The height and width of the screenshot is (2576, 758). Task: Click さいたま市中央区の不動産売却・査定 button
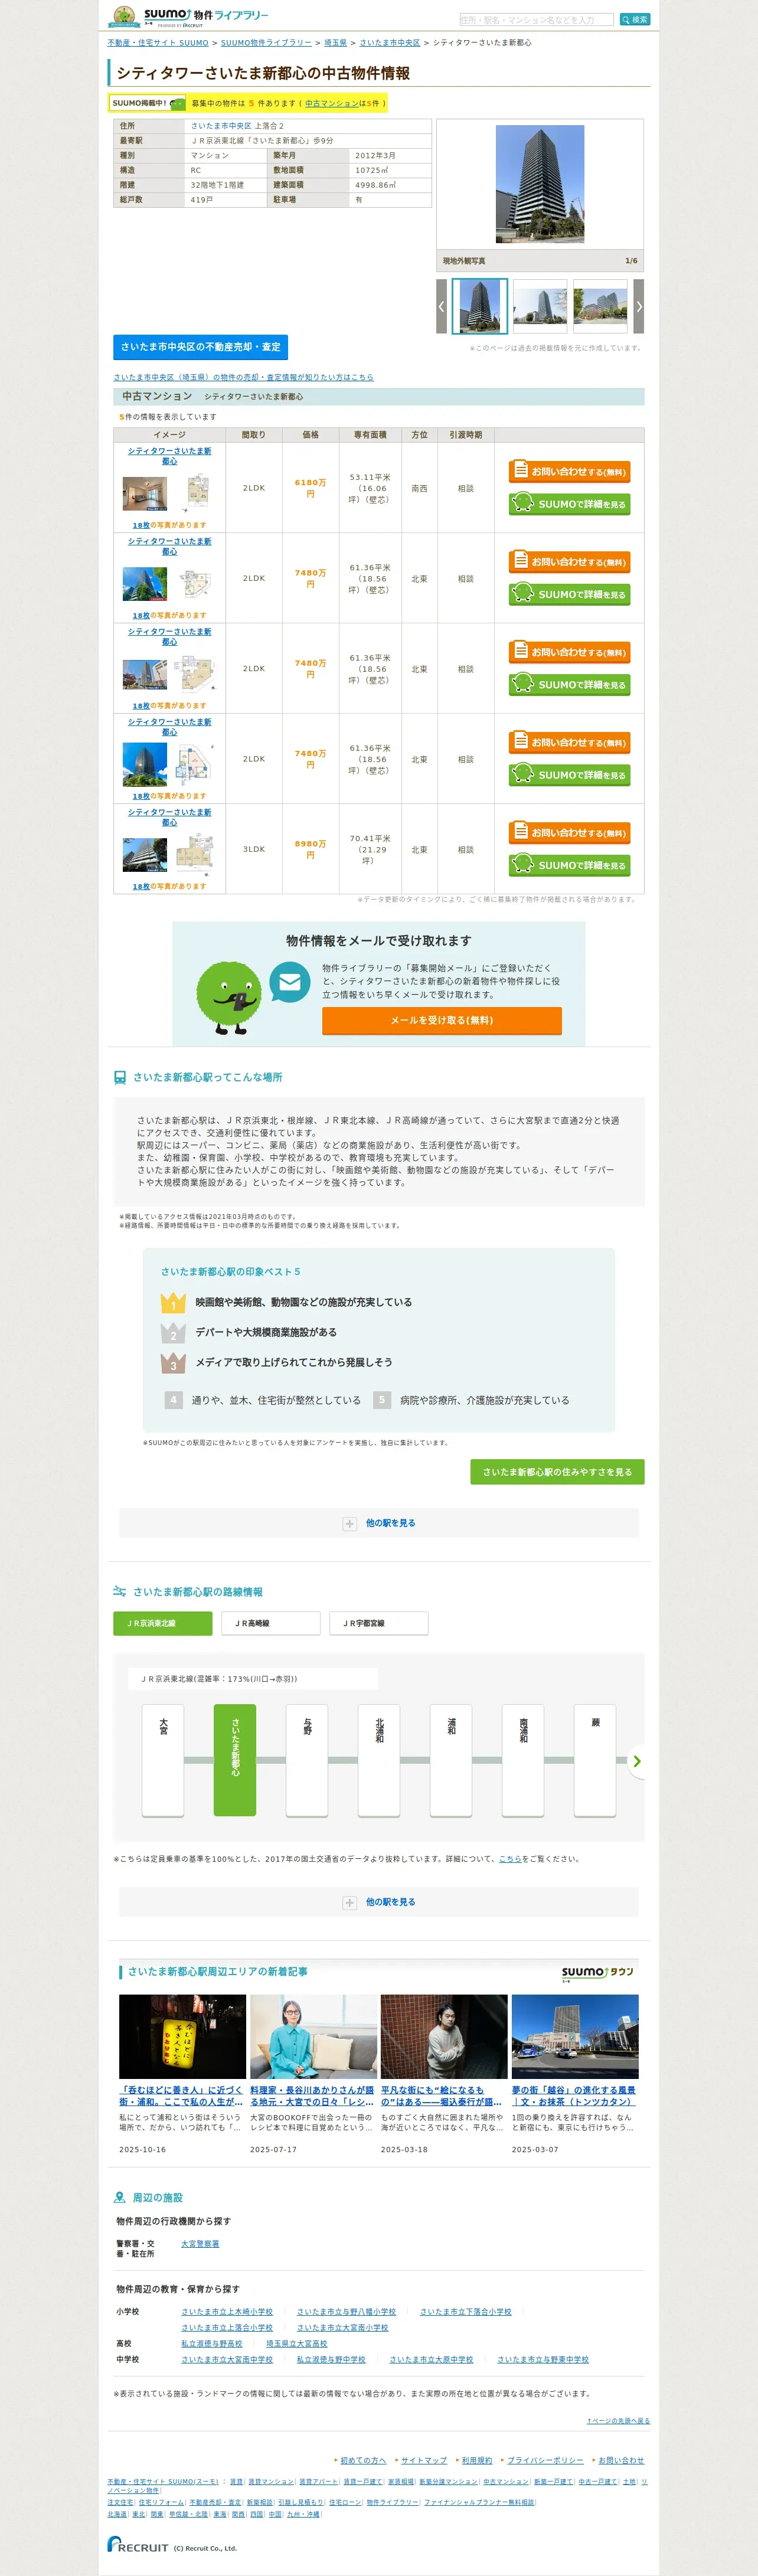tap(200, 347)
